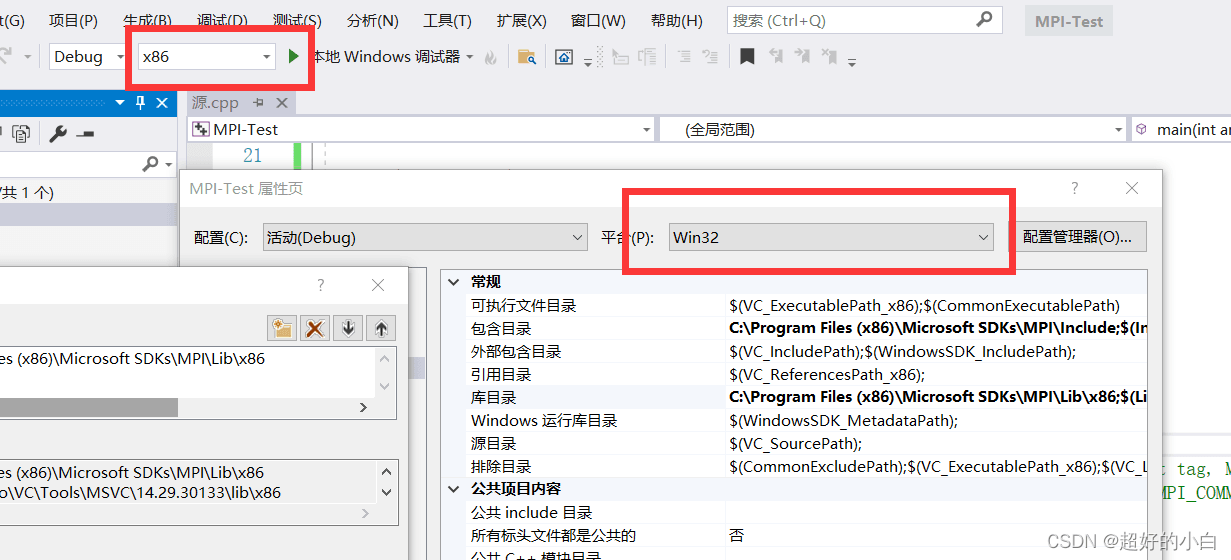Move the selected directory line up
Screen dimensions: 1231x560
click(x=381, y=328)
